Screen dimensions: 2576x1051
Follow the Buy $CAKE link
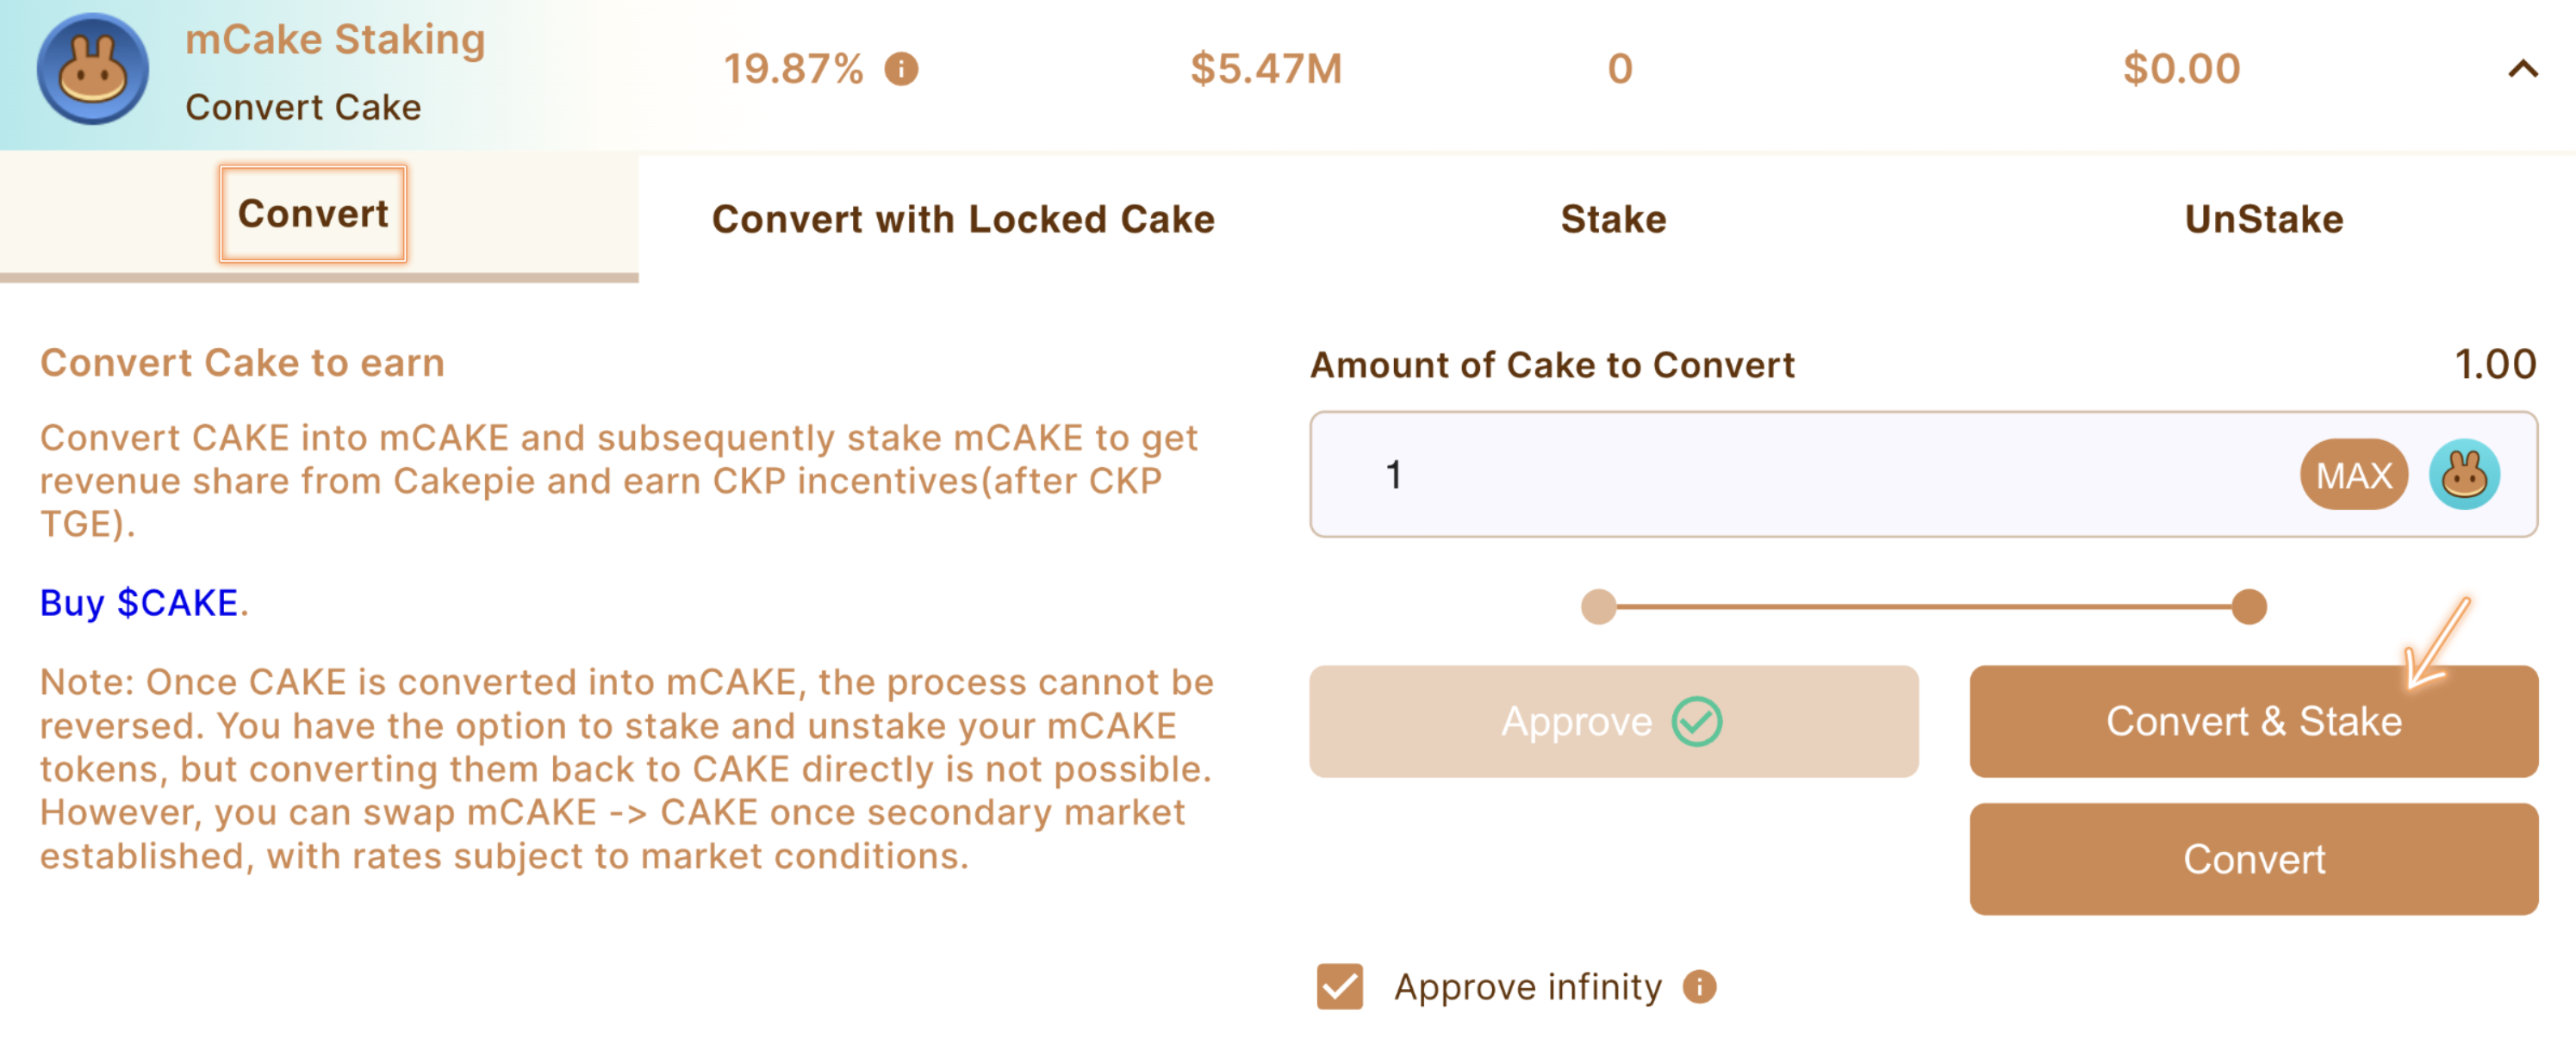pos(139,603)
